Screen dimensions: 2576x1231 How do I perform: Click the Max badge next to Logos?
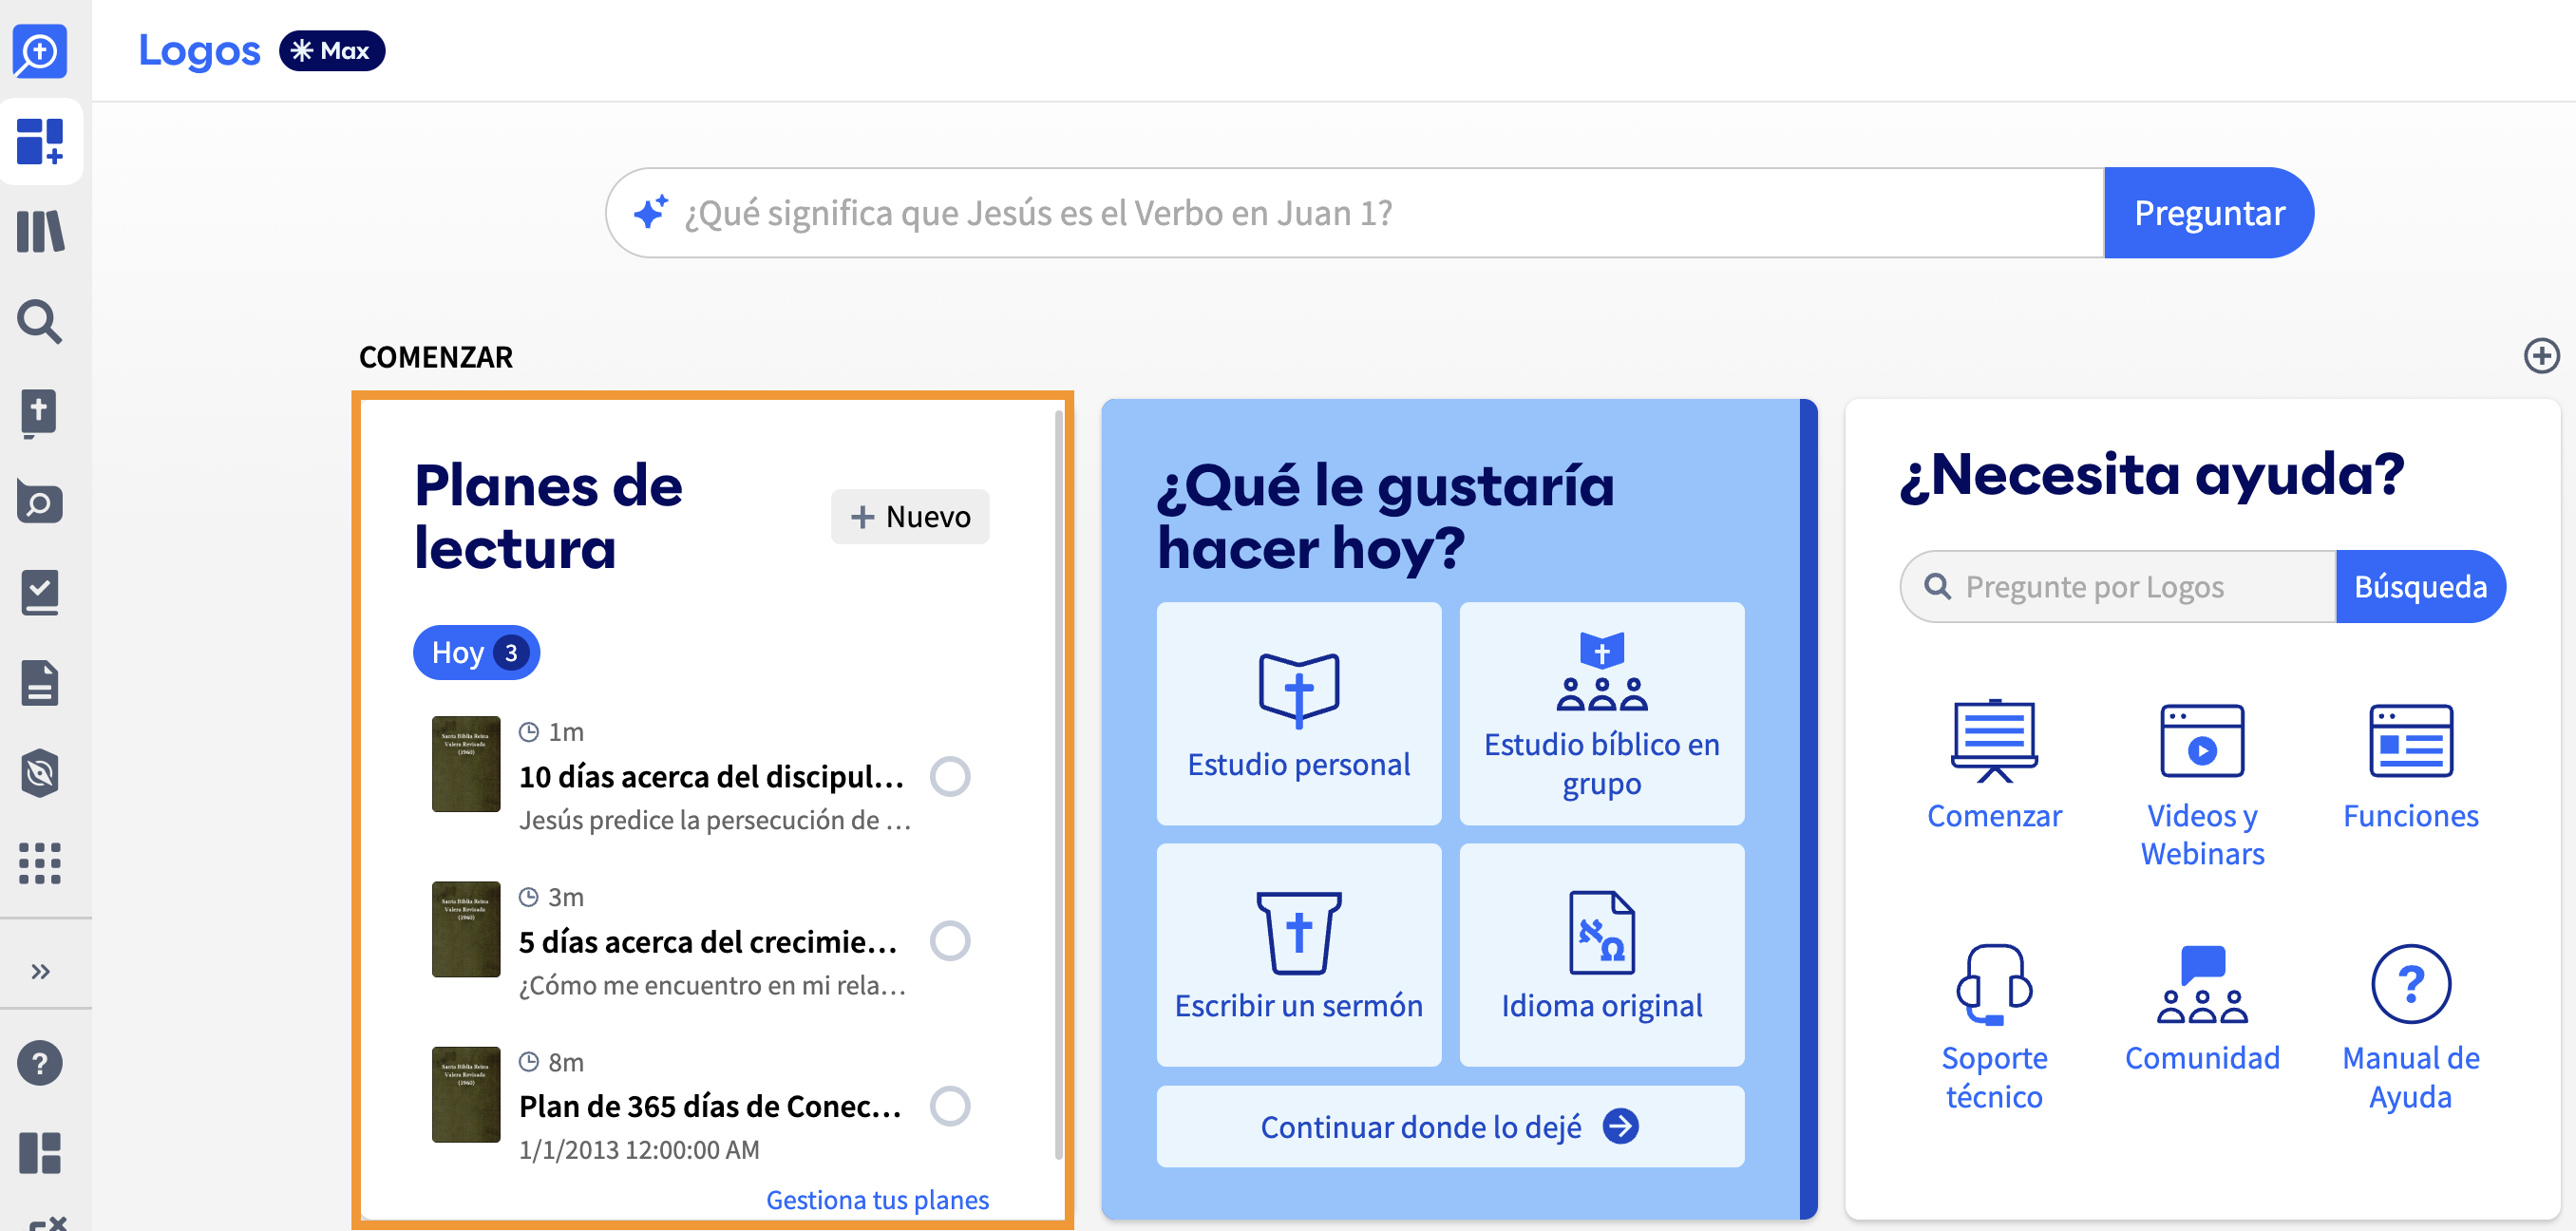332,51
